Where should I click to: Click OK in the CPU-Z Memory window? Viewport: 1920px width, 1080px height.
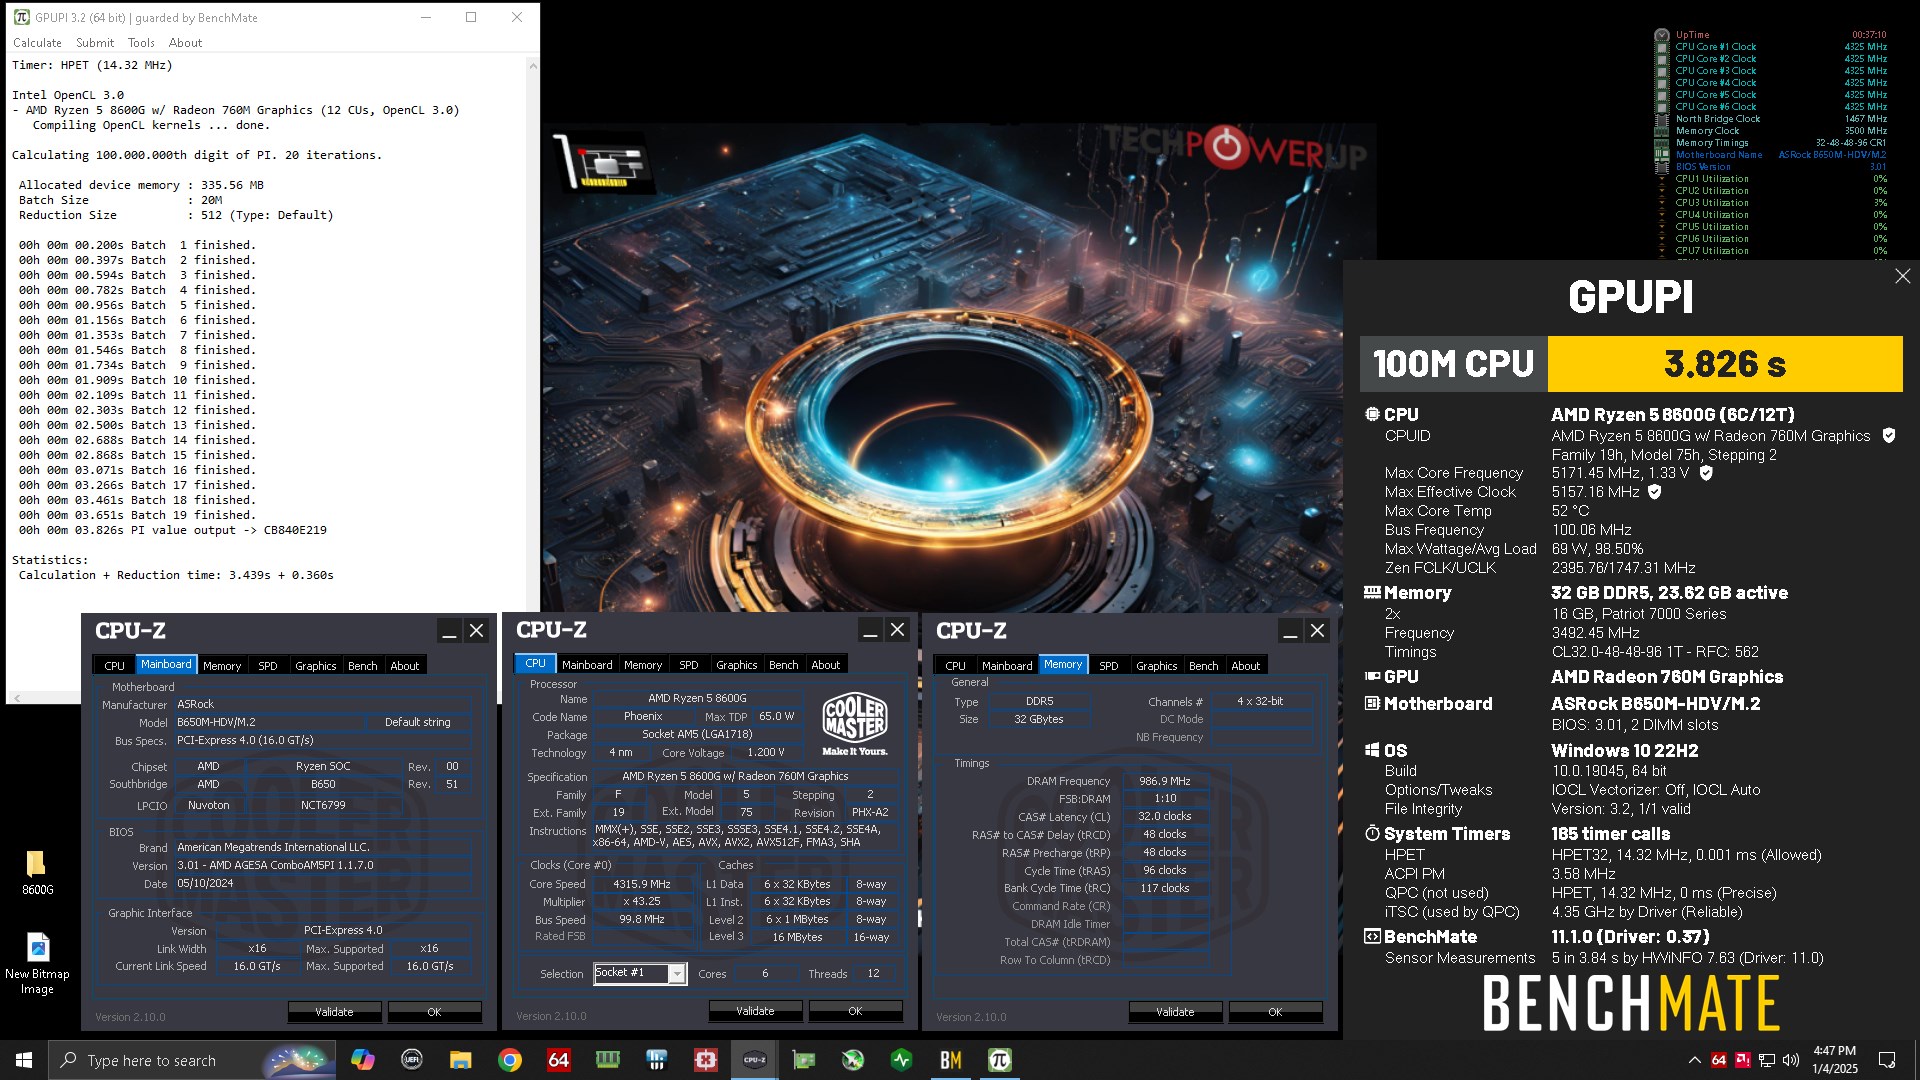1275,1012
